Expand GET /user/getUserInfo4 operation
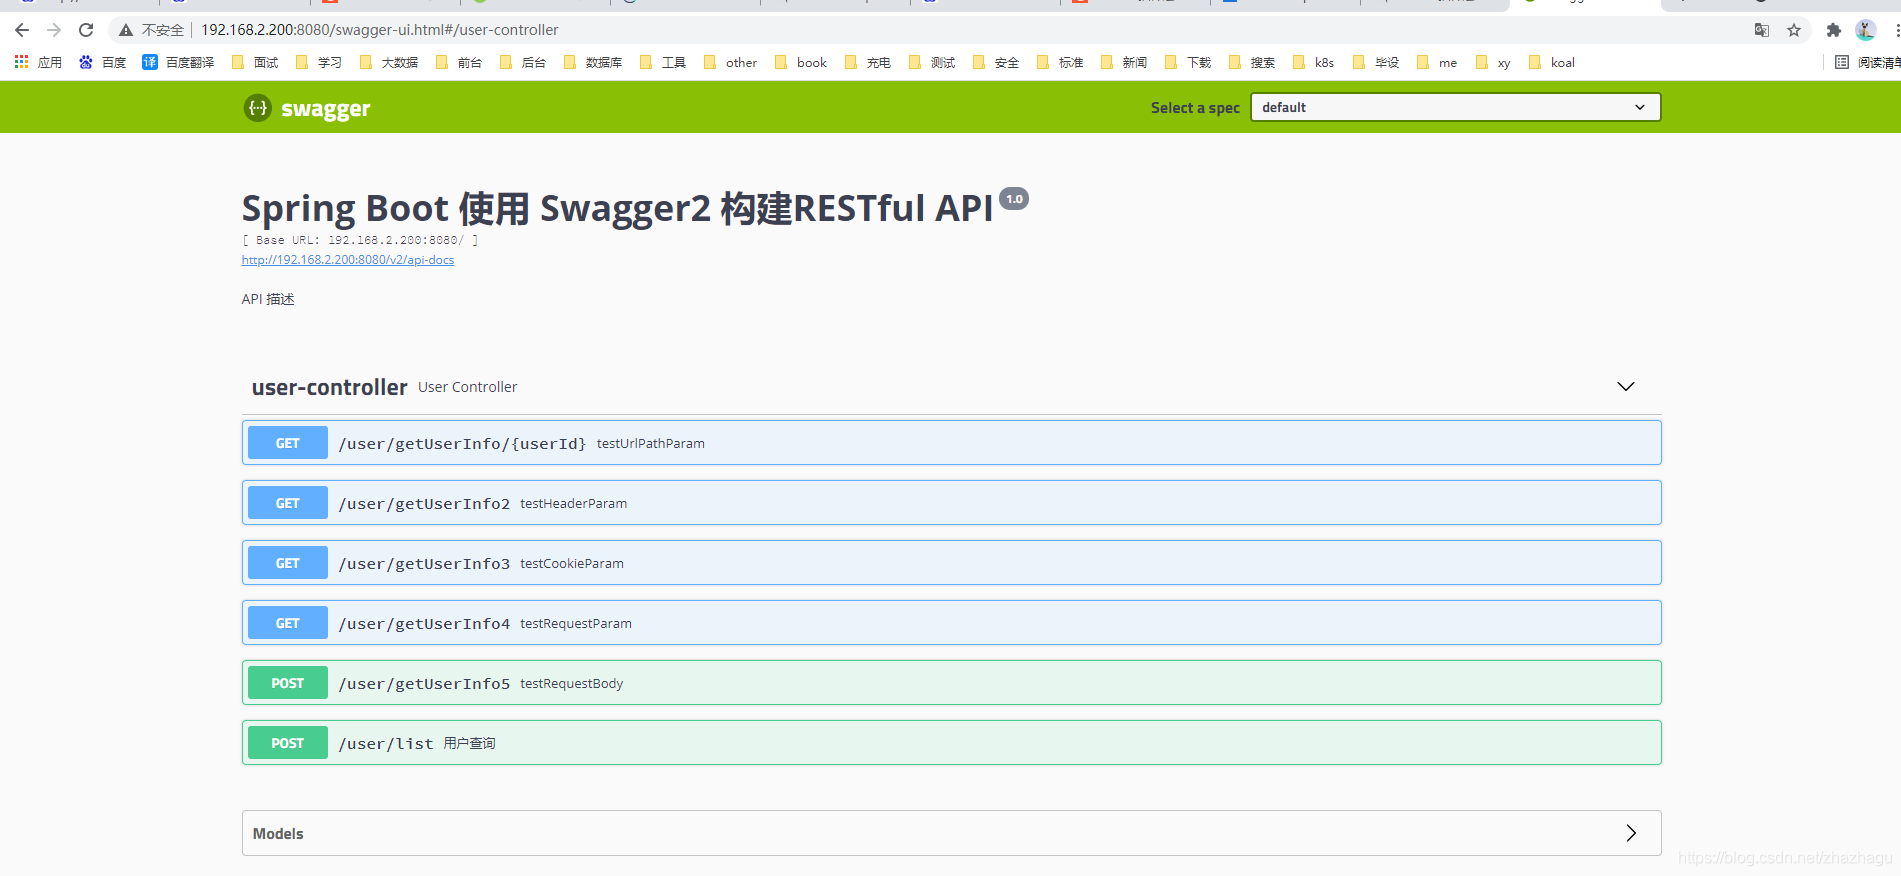 tap(952, 623)
